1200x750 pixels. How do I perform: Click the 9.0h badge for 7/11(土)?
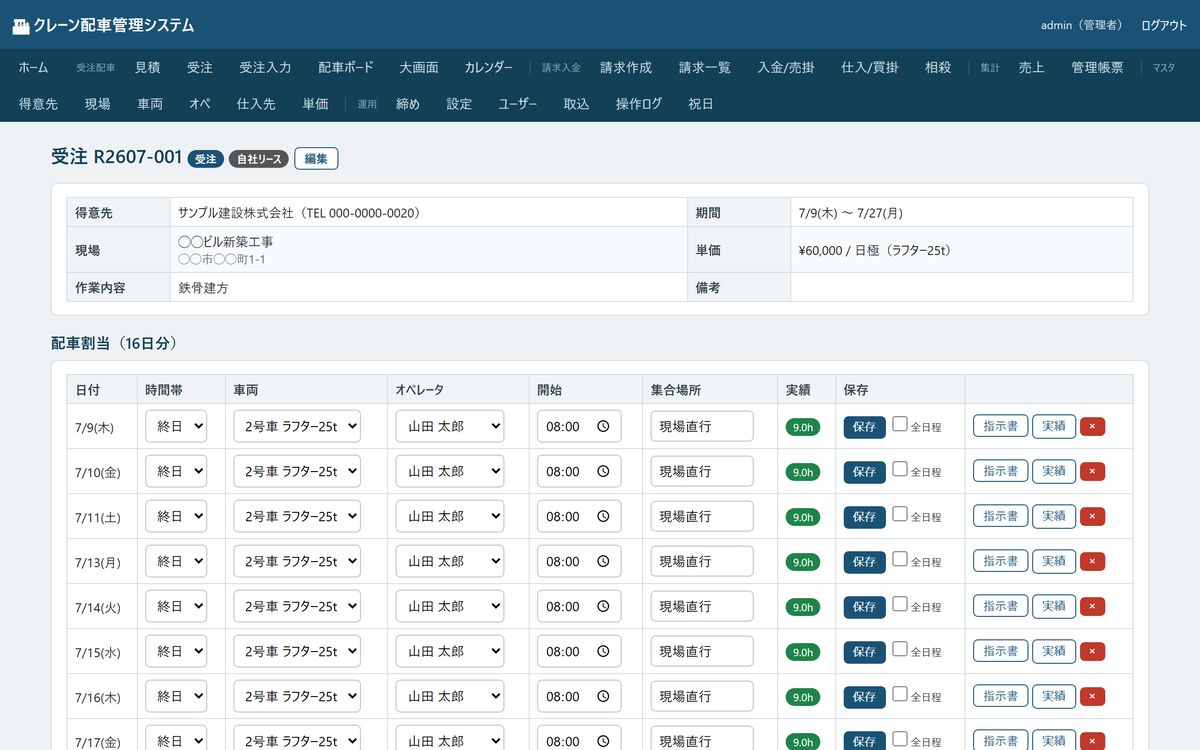[803, 517]
